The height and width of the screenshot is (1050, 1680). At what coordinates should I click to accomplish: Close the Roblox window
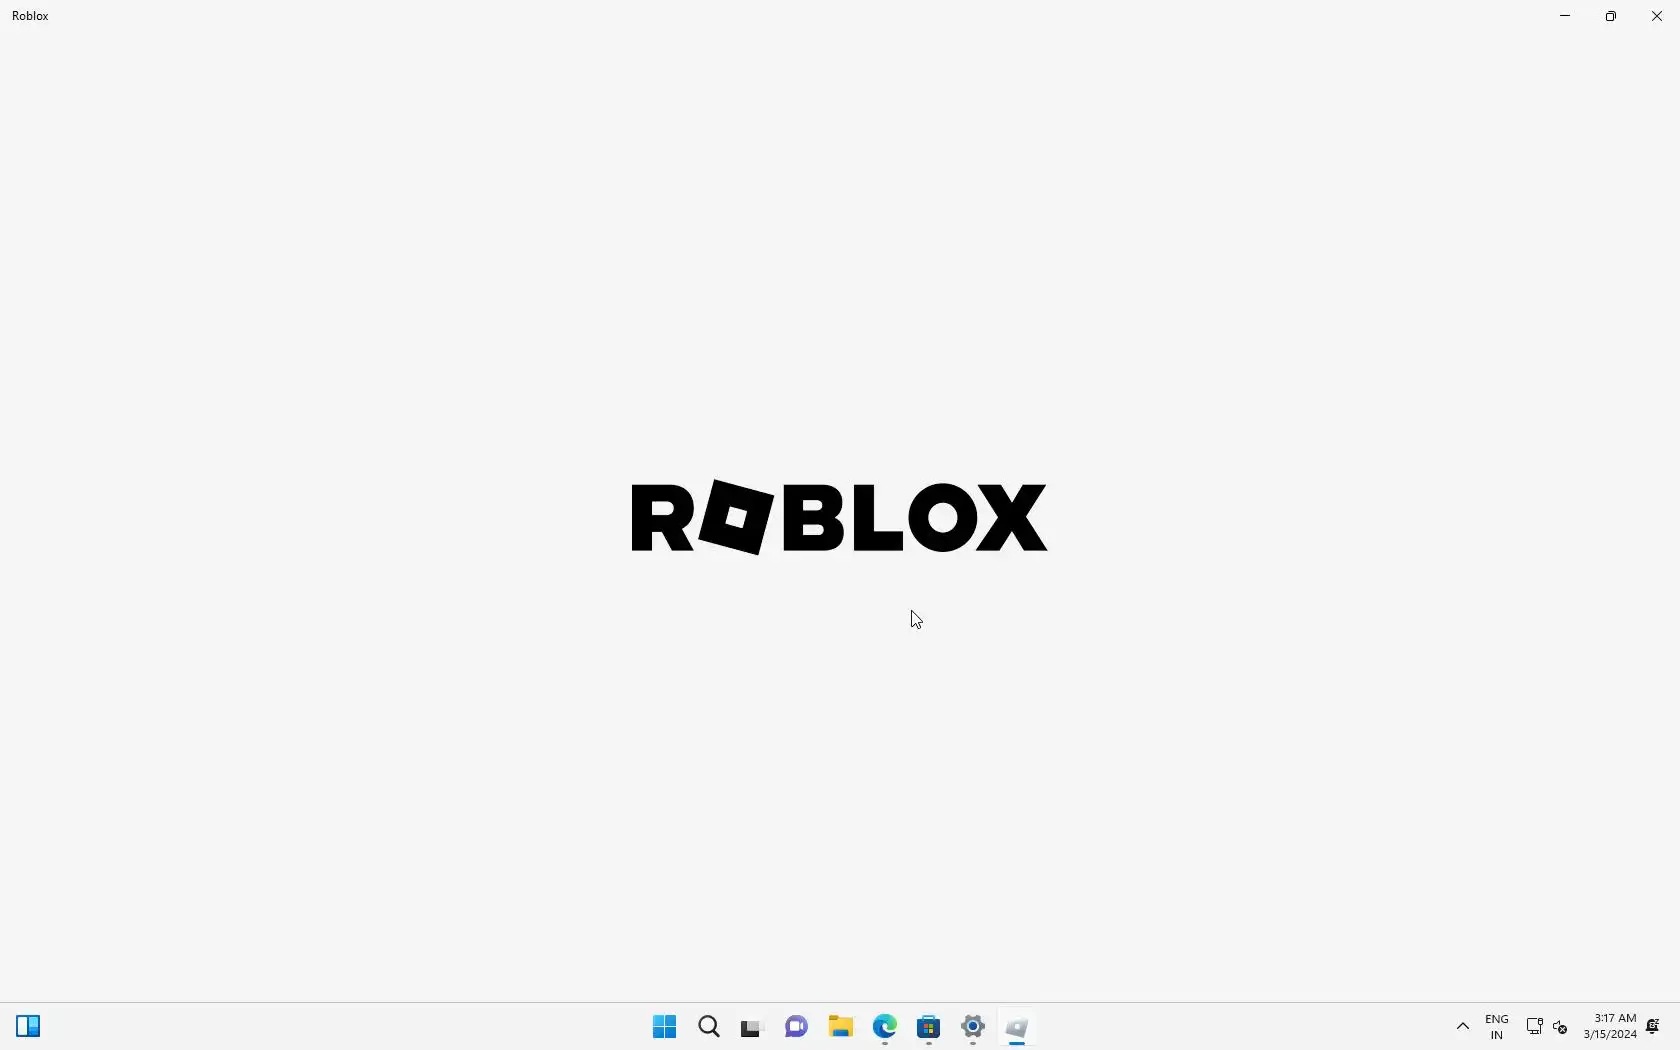[x=1657, y=16]
